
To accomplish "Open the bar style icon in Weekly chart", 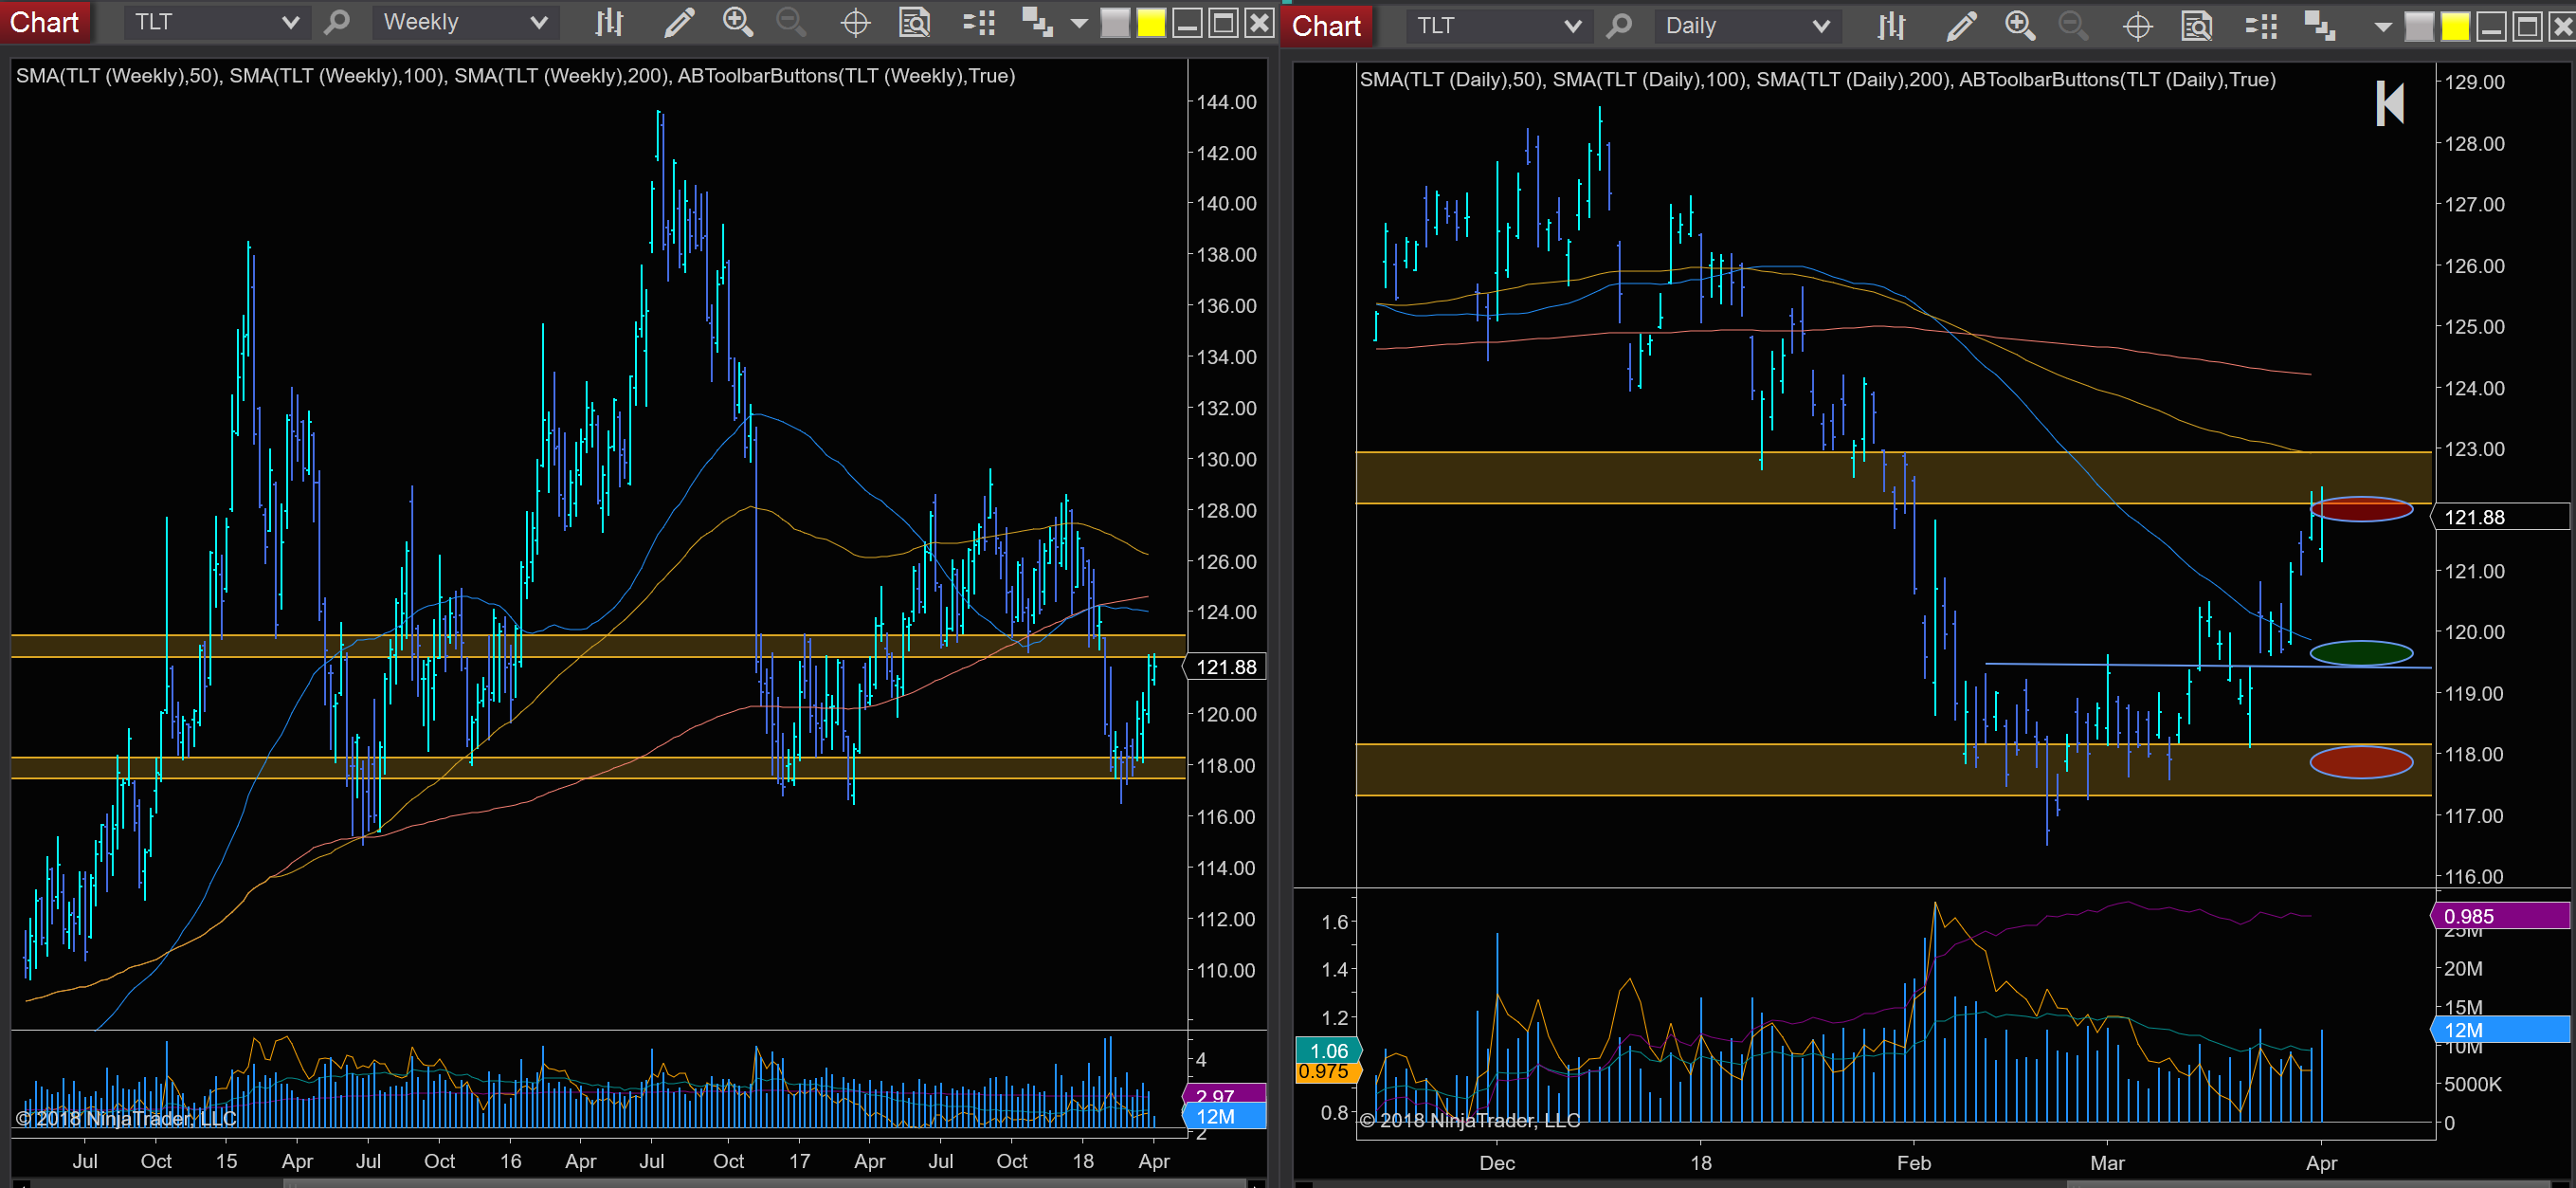I will [609, 22].
